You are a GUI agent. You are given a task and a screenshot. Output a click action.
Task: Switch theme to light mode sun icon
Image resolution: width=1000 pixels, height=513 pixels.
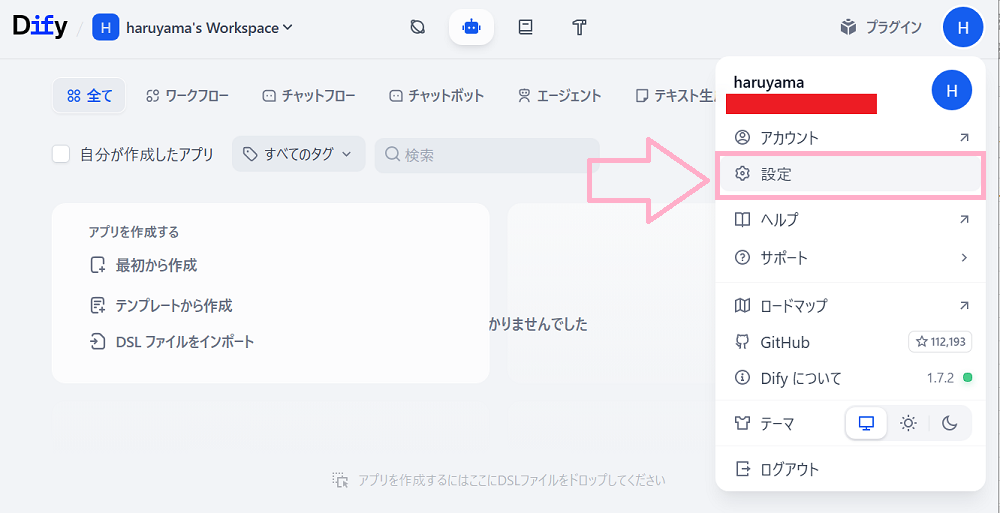pos(908,423)
